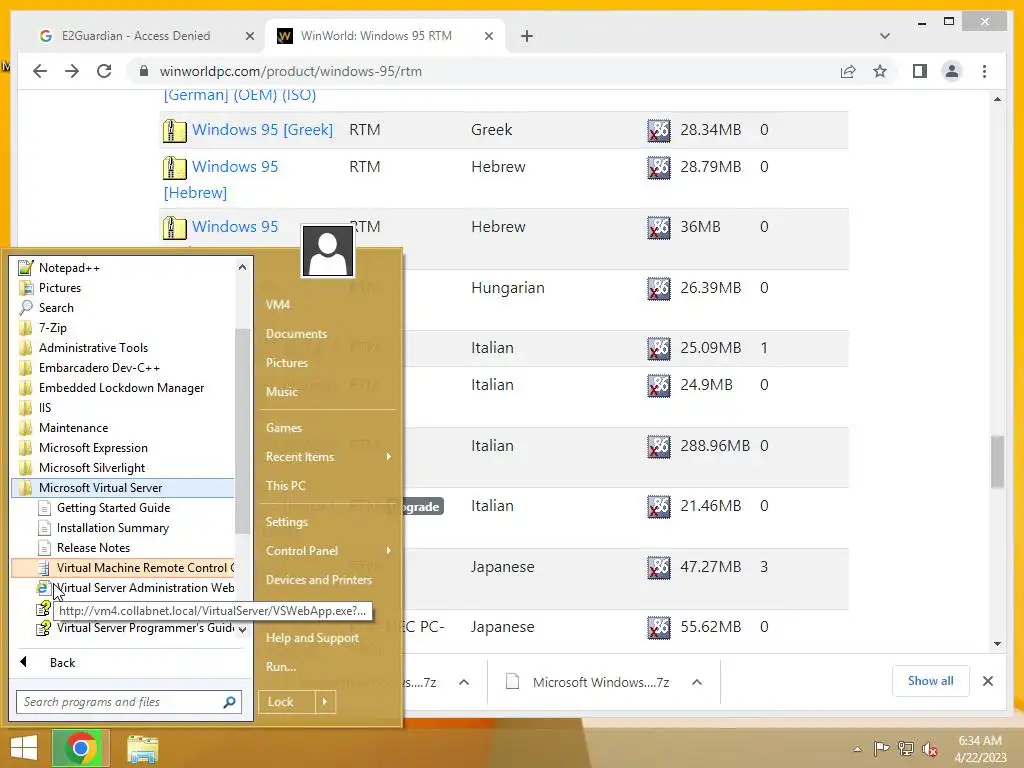This screenshot has width=1024, height=768.
Task: Open Music from start menu
Action: [x=281, y=392]
